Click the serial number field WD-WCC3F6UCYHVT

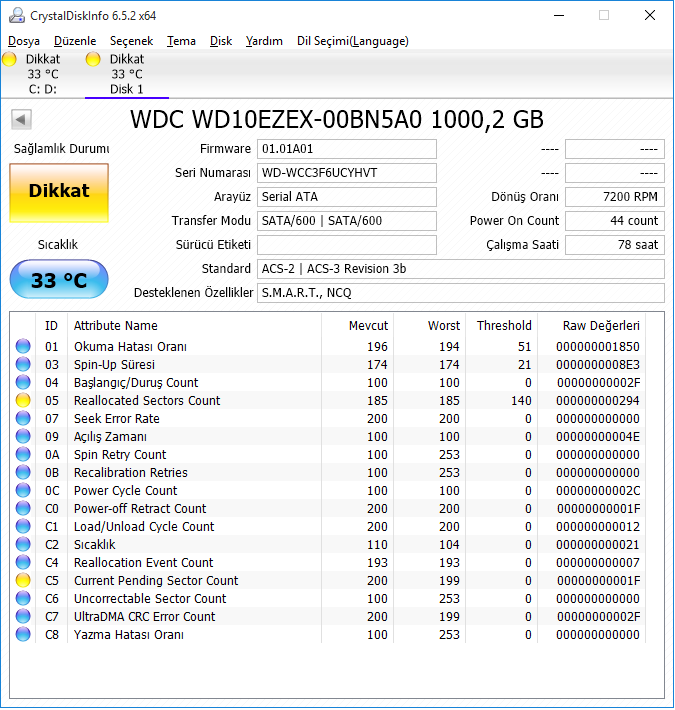(x=347, y=173)
